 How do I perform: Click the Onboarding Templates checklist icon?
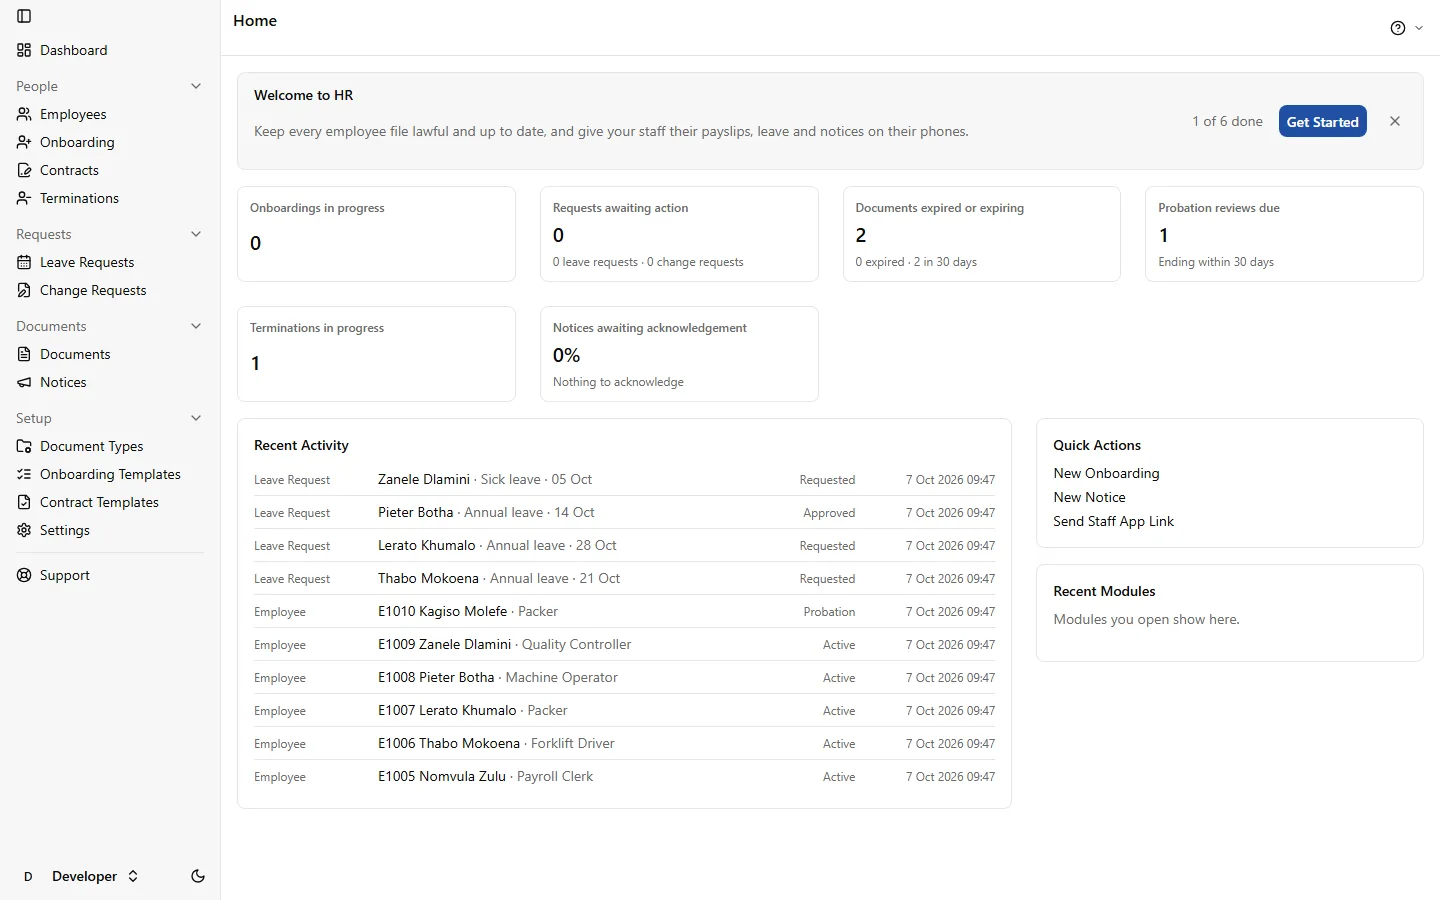pos(24,474)
